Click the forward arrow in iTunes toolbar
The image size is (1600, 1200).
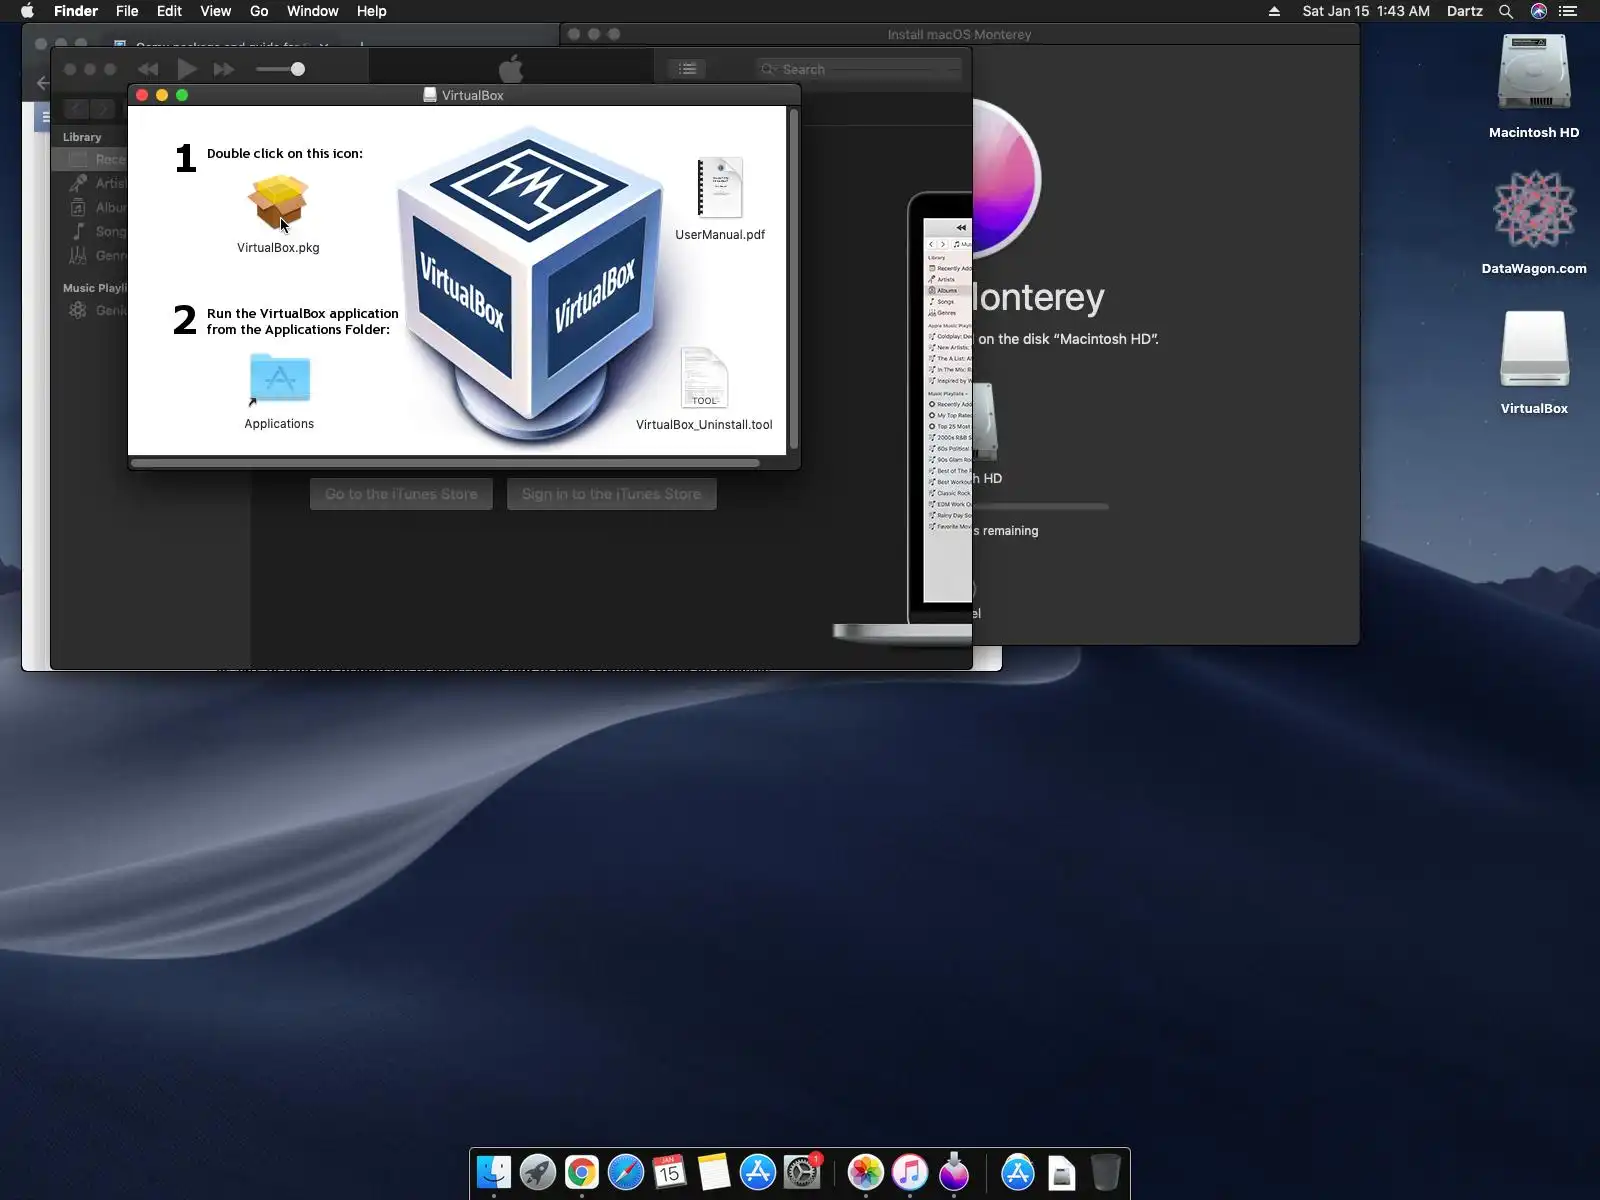coord(103,108)
